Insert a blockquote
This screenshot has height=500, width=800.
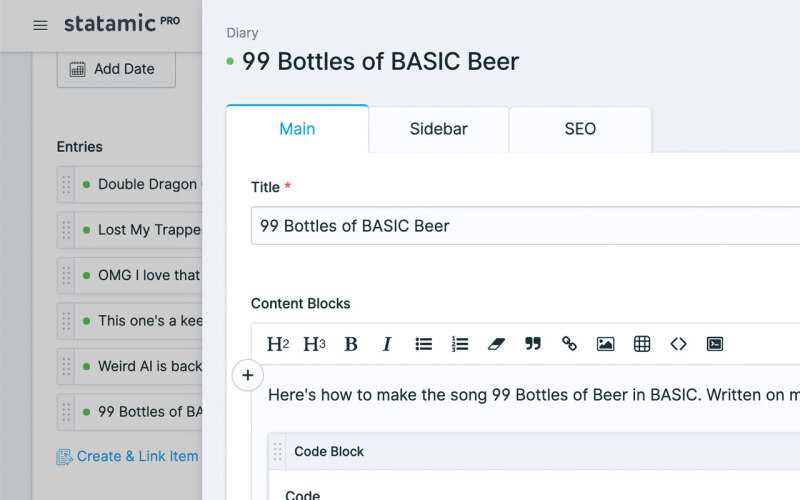[533, 344]
